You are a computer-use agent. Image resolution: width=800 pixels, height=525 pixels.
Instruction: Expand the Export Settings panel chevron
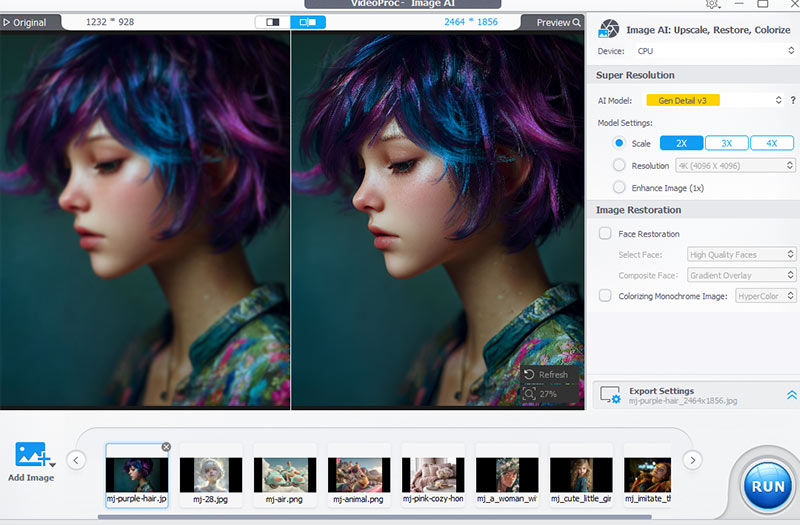click(791, 396)
